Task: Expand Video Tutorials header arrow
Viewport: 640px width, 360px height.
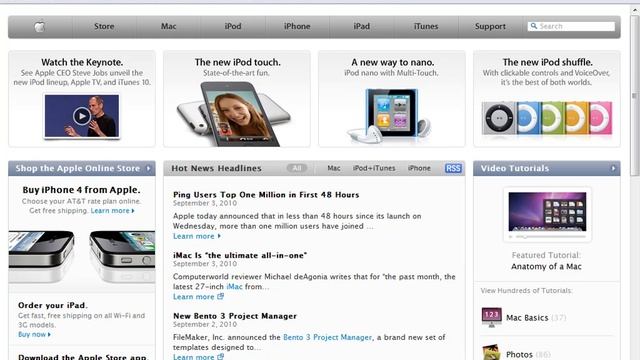Action: 613,168
